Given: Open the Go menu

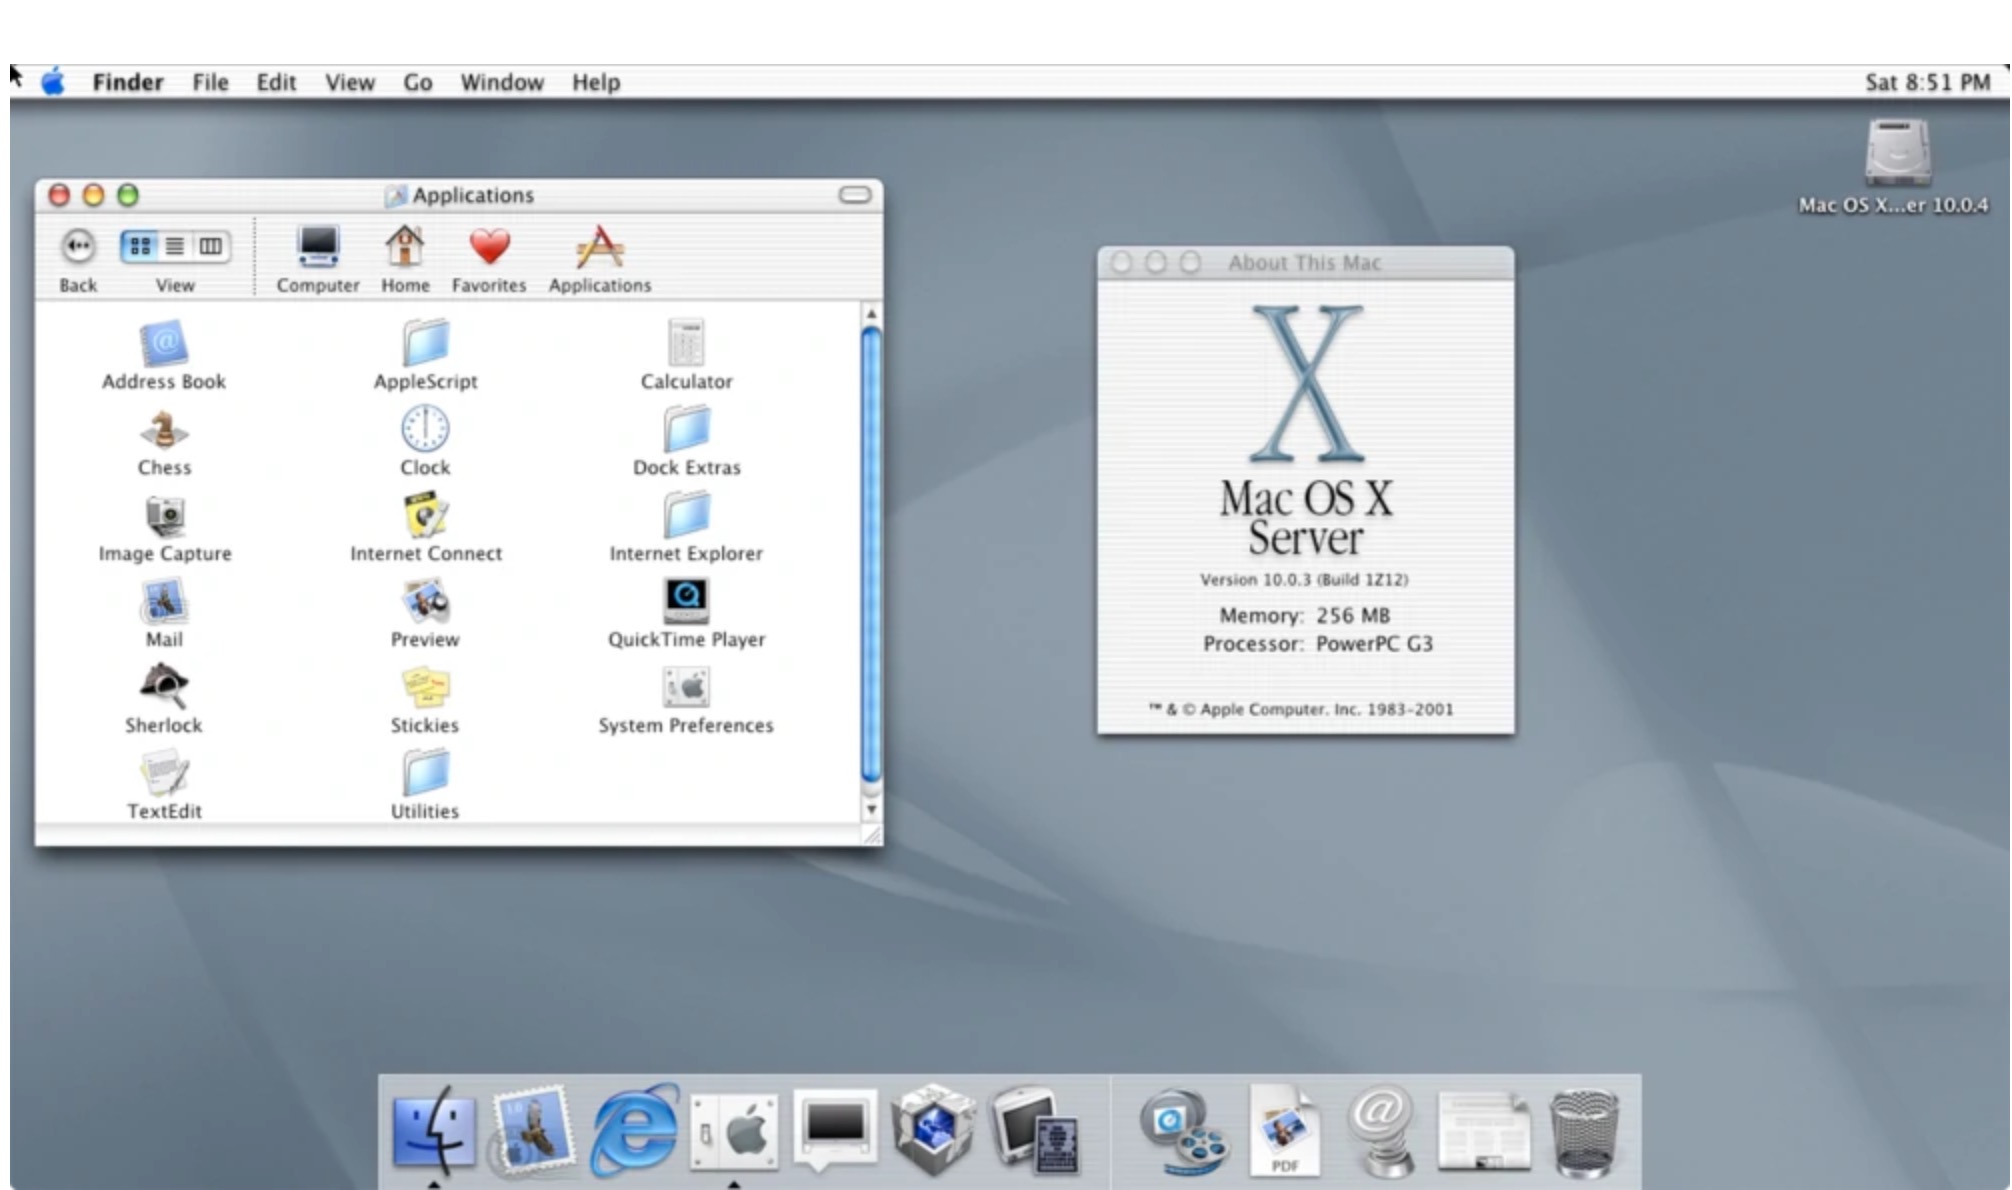Looking at the screenshot, I should coord(417,82).
